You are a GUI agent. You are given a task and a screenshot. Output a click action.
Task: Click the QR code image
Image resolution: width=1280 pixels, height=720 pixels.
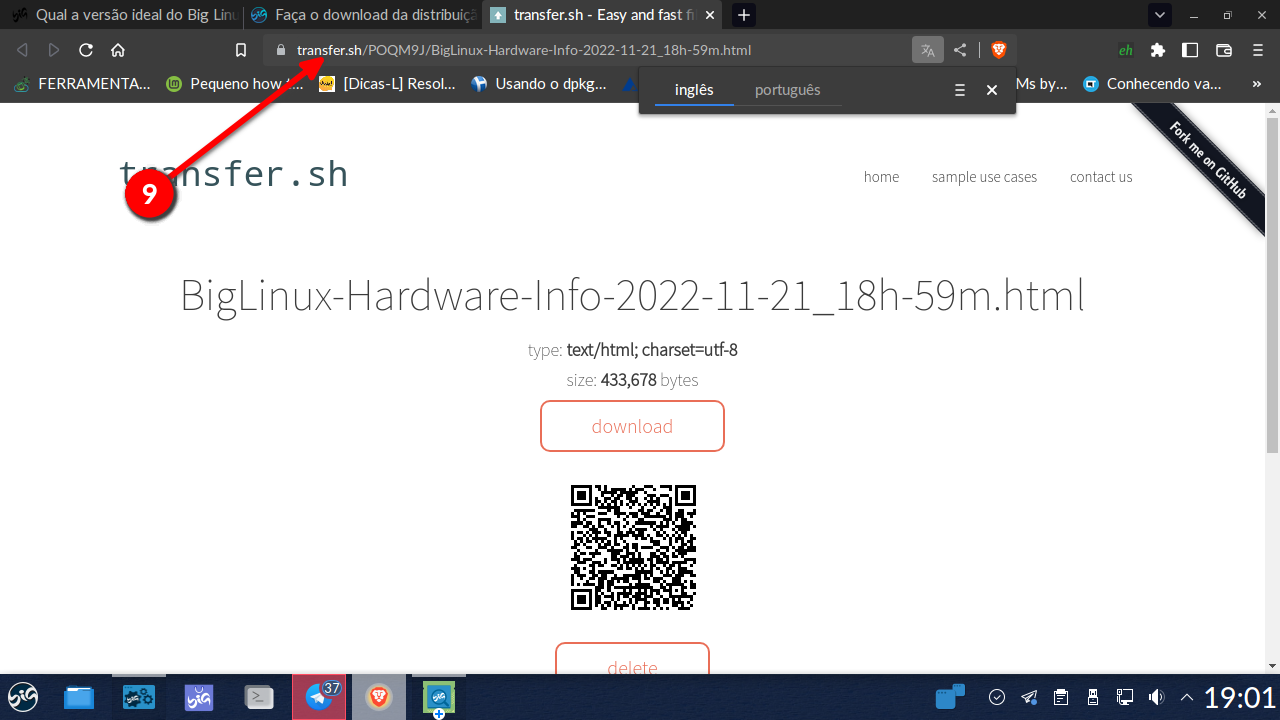pos(632,547)
